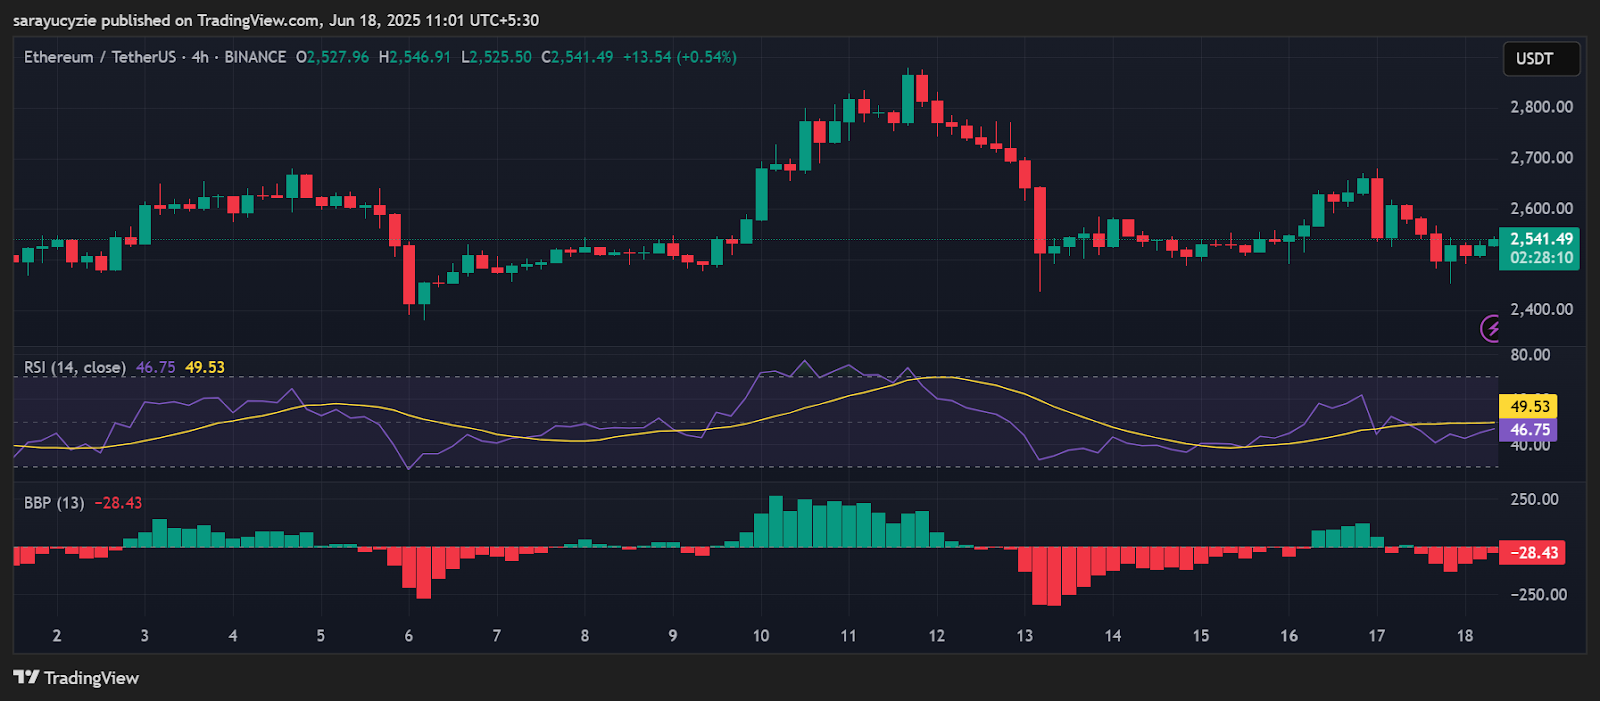Click the red -28.43 BBP value tag

pyautogui.click(x=1533, y=553)
